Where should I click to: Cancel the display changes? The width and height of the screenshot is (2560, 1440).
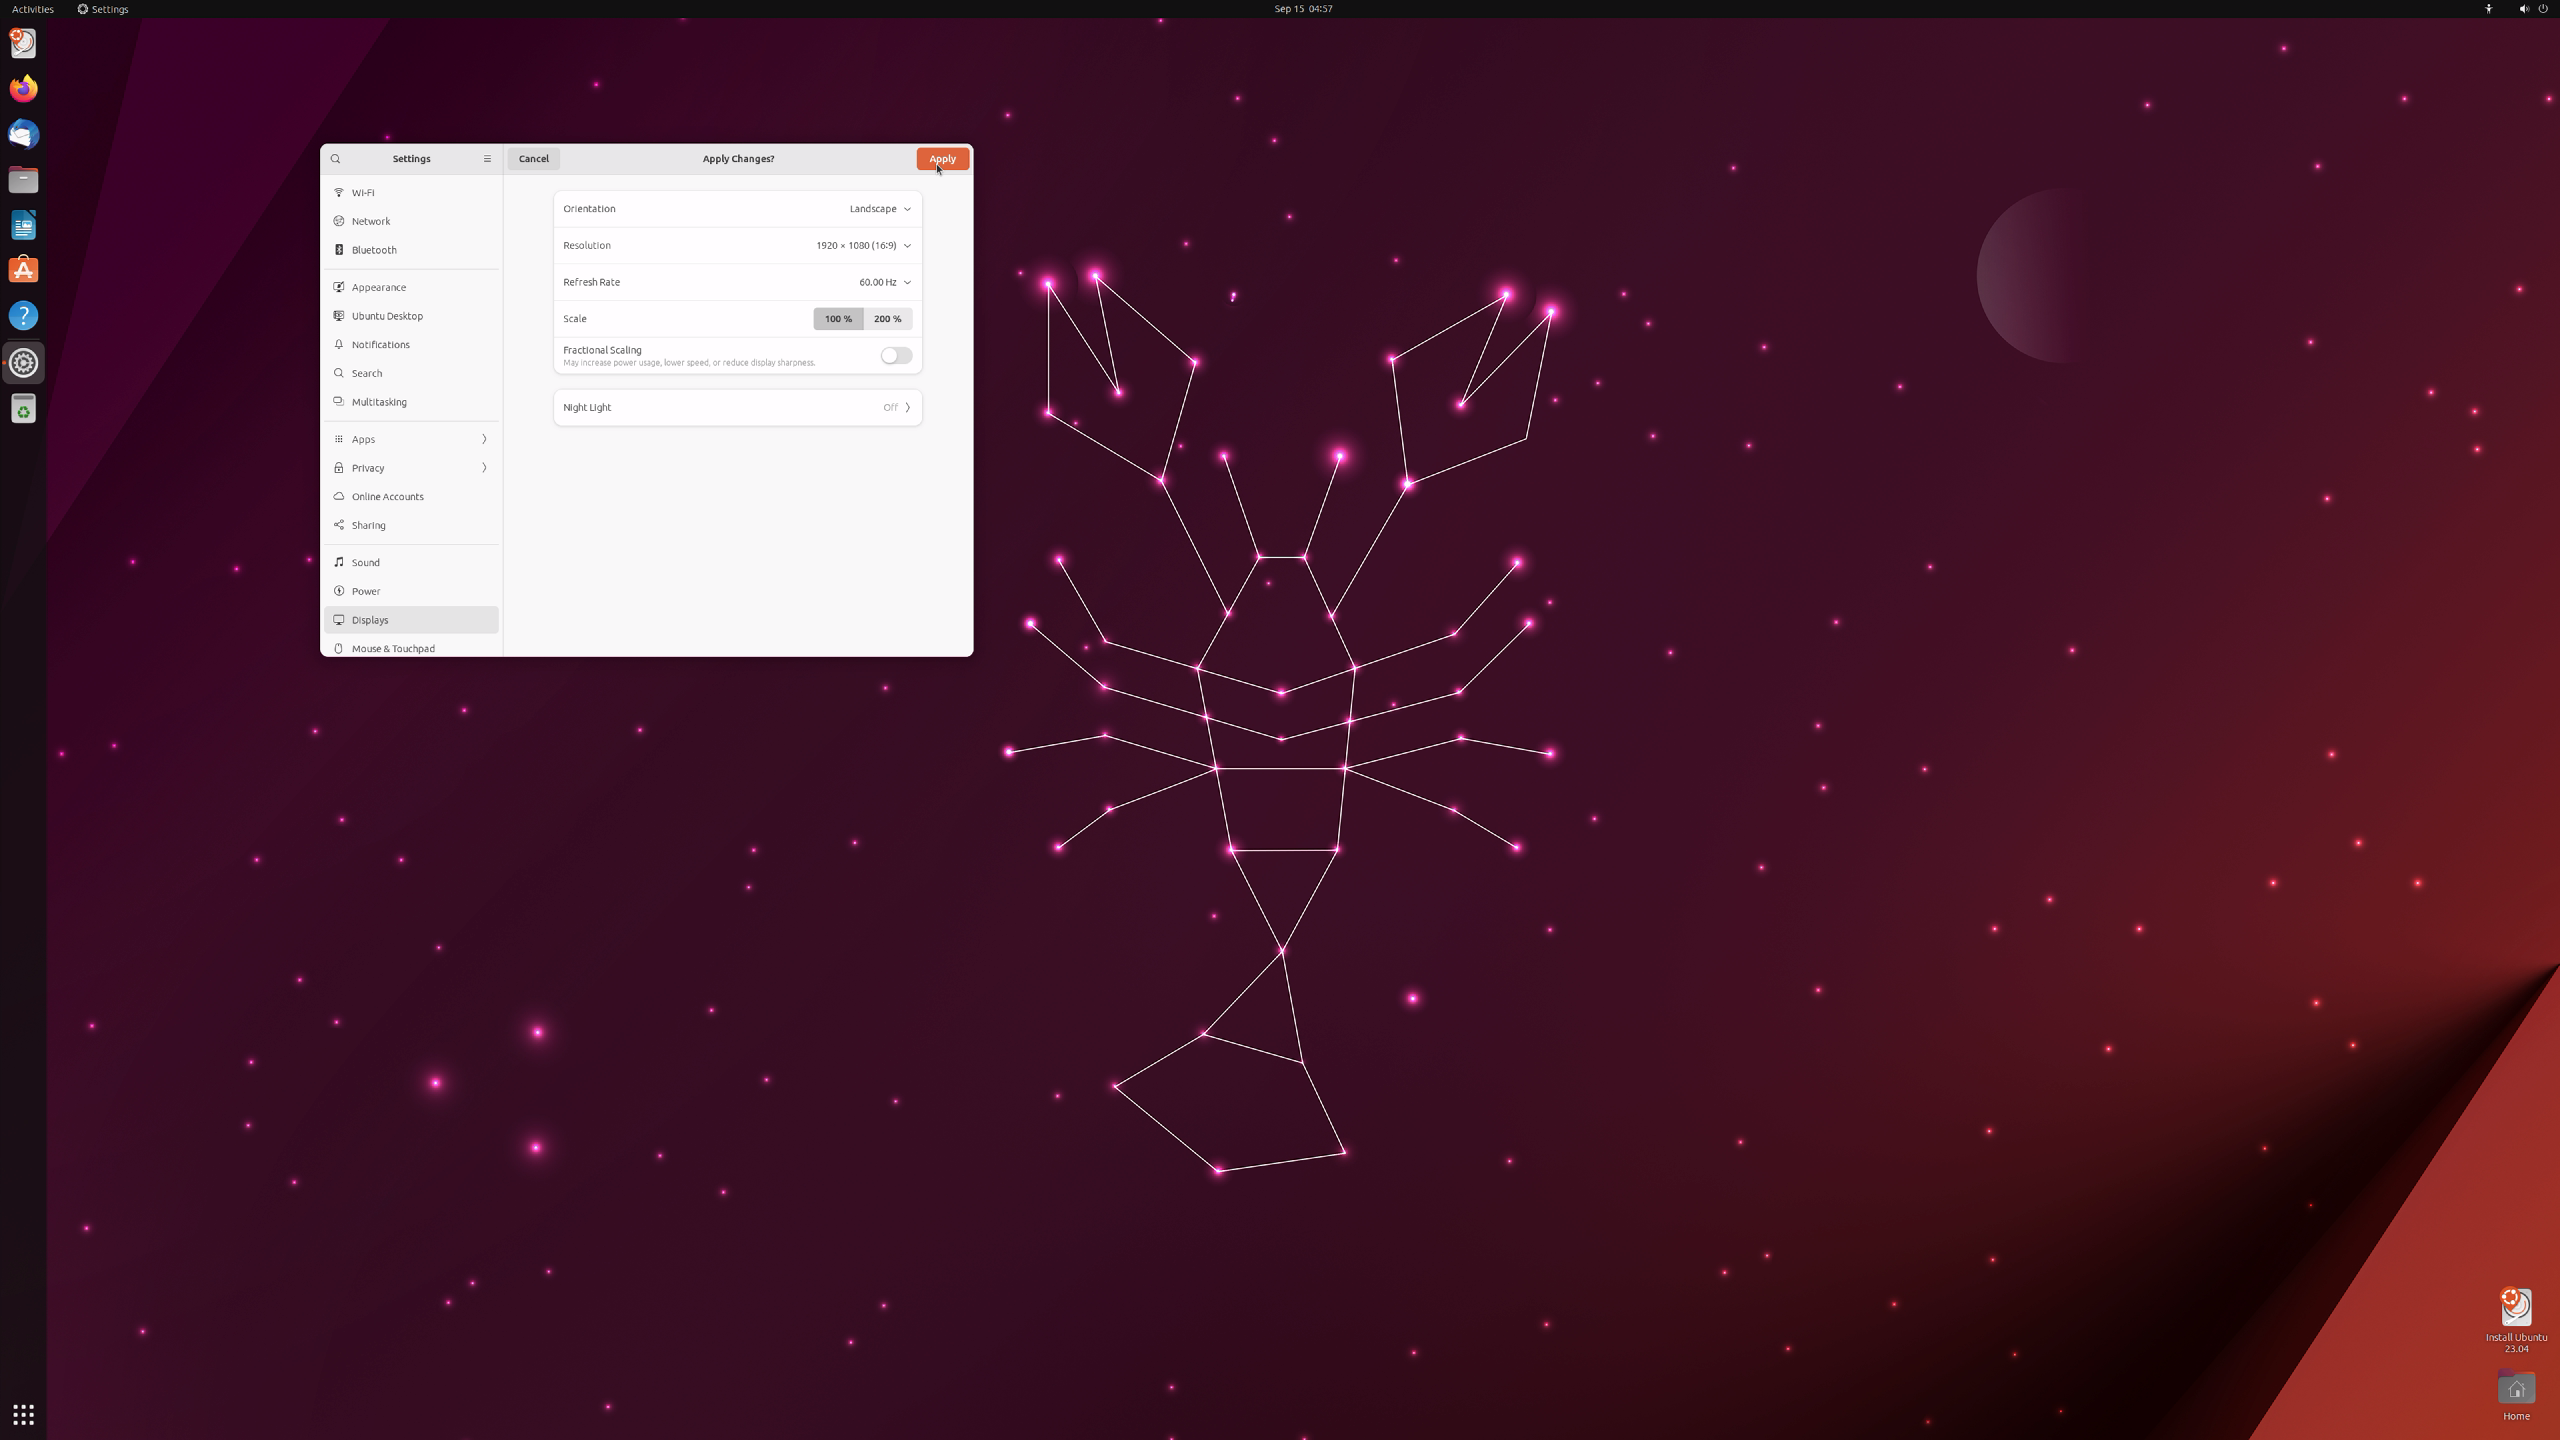pyautogui.click(x=533, y=159)
